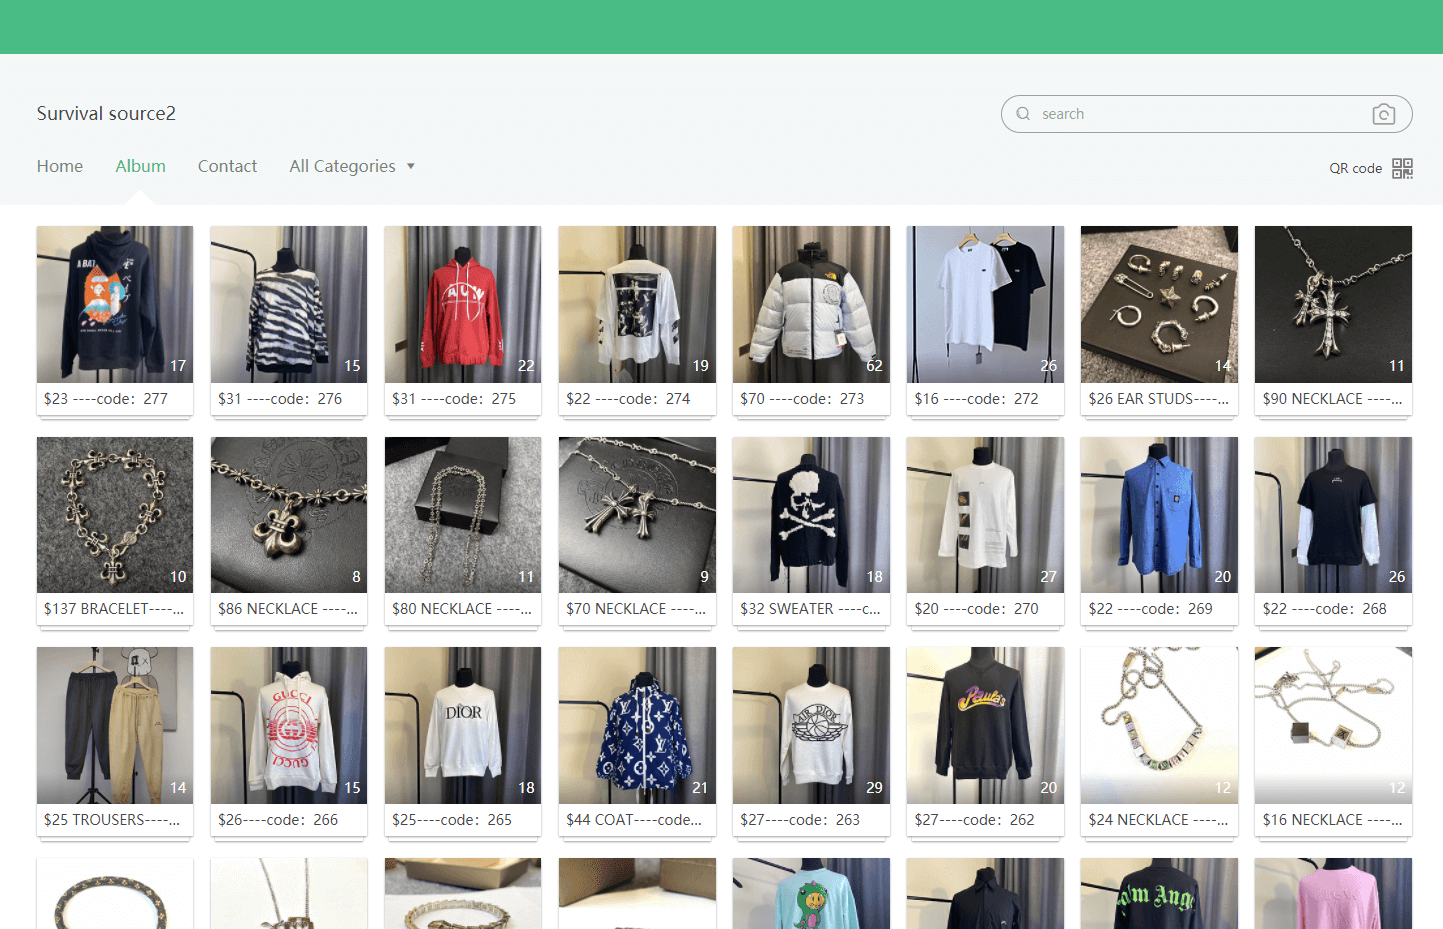Screen dimensions: 1443x929
Task: Click the caption "$23 ----code: 277"
Action: pyautogui.click(x=106, y=398)
